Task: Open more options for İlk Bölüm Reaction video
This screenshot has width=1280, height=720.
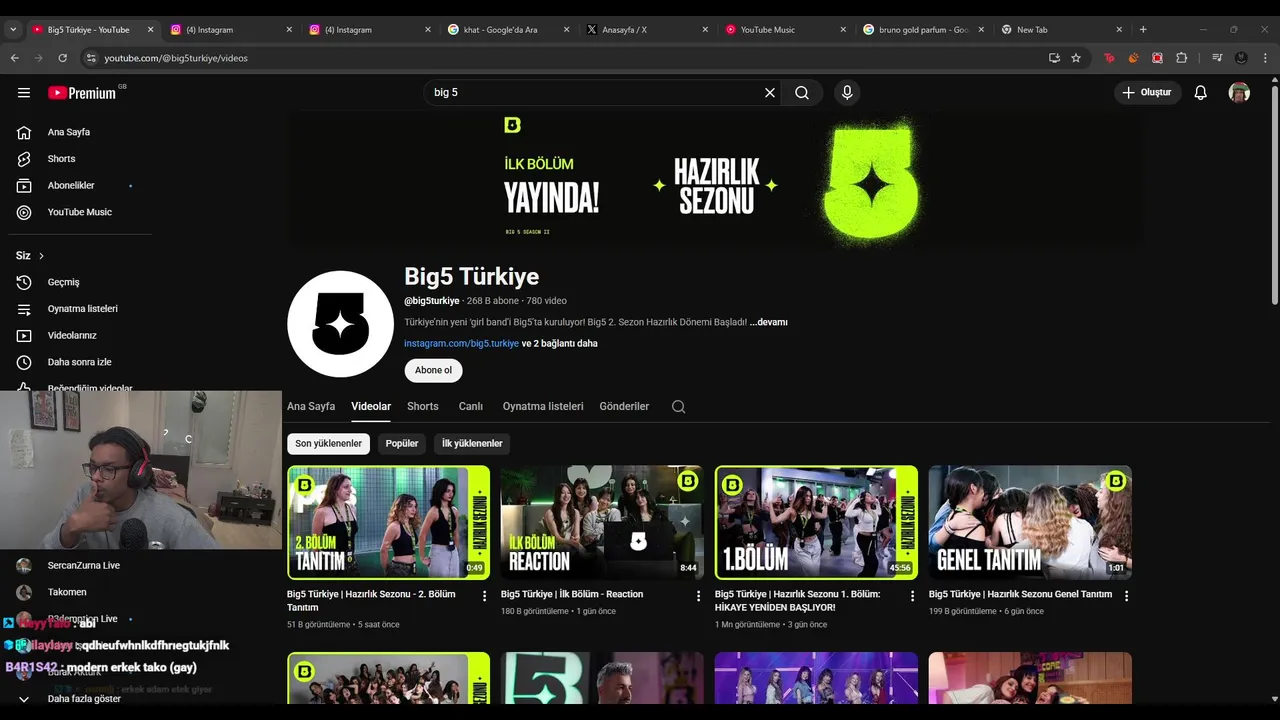Action: pos(699,596)
